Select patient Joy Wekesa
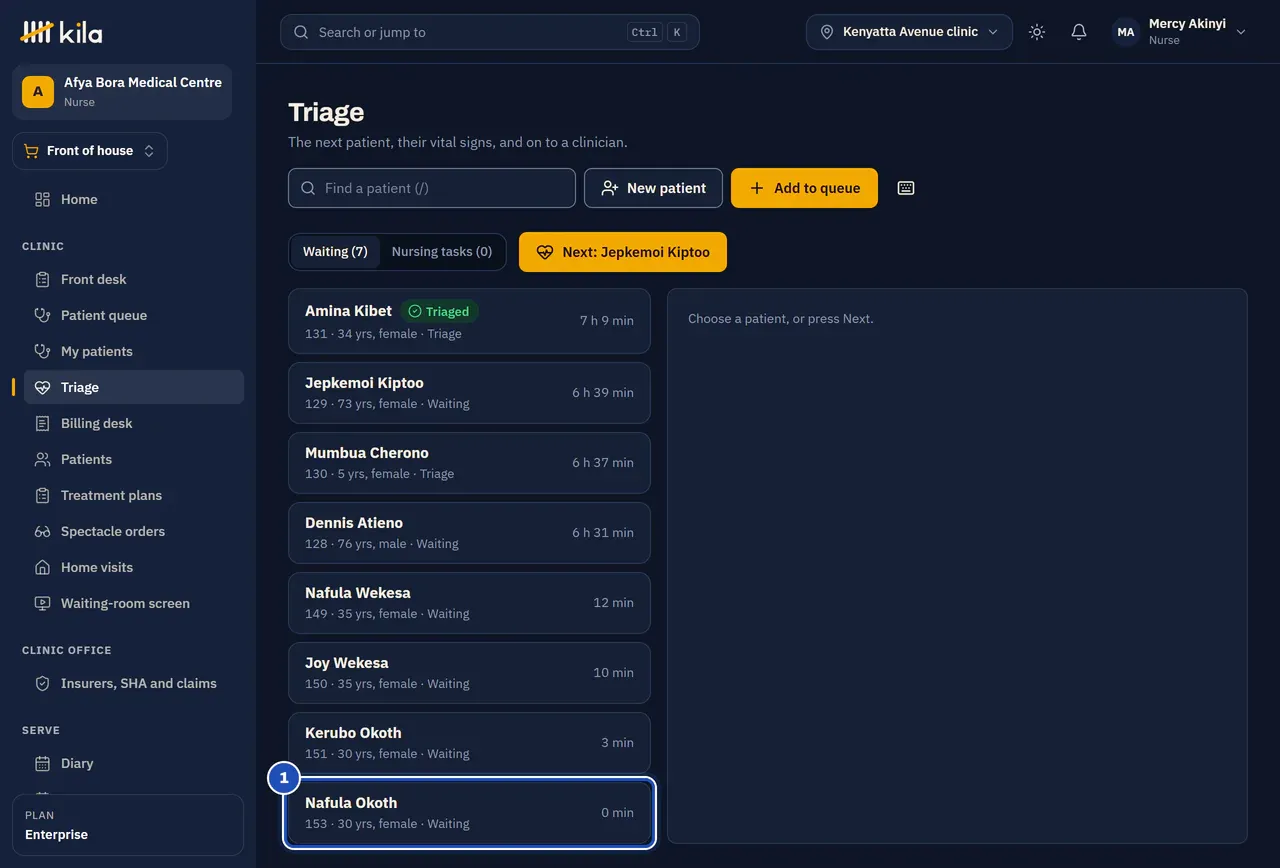 click(469, 673)
